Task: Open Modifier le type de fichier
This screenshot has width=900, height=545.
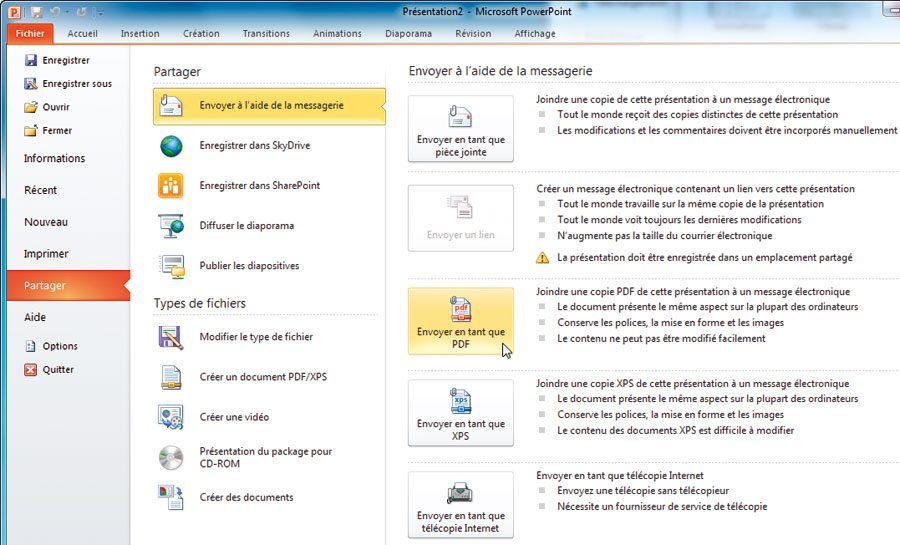Action: tap(256, 337)
